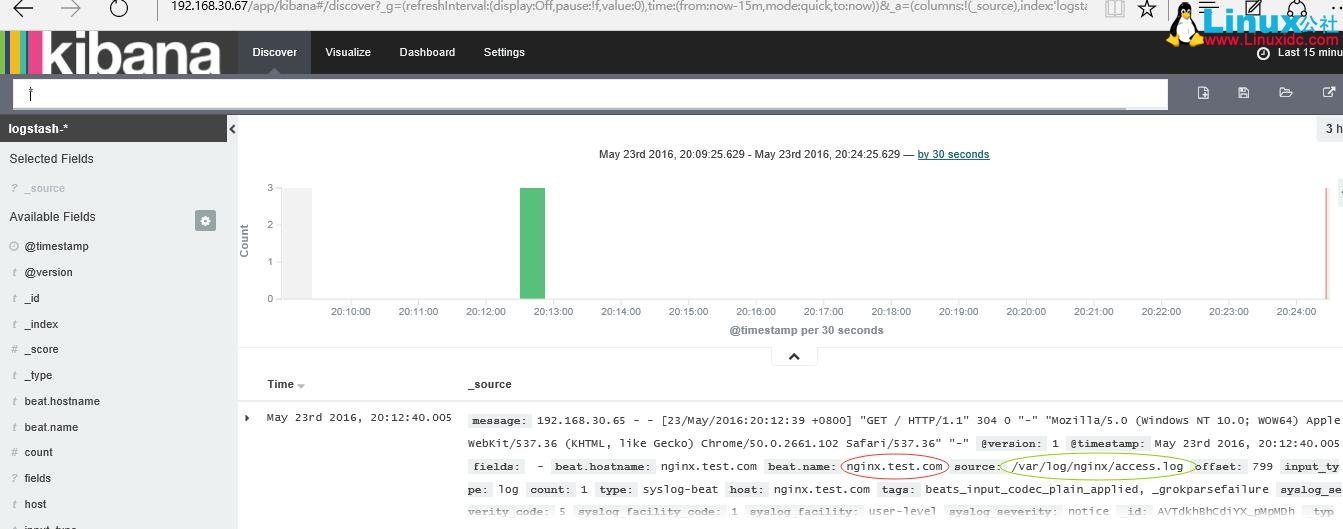Select the count field
Viewport: 1343px width, 529px height.
click(x=39, y=452)
